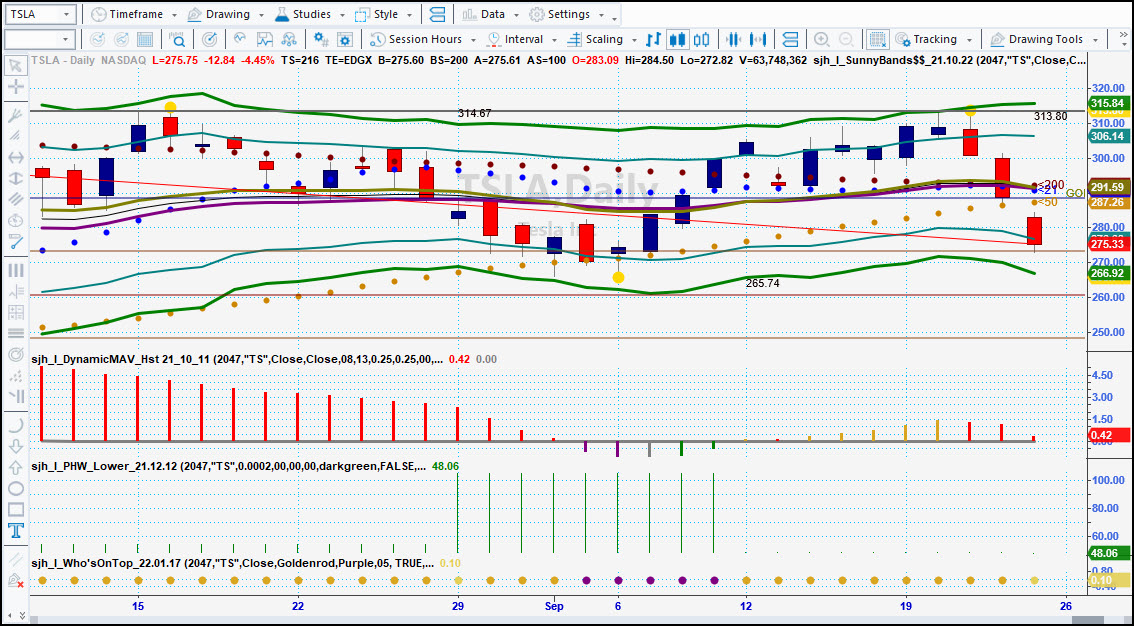
Task: Click the strategy chart icon
Action: [265, 39]
